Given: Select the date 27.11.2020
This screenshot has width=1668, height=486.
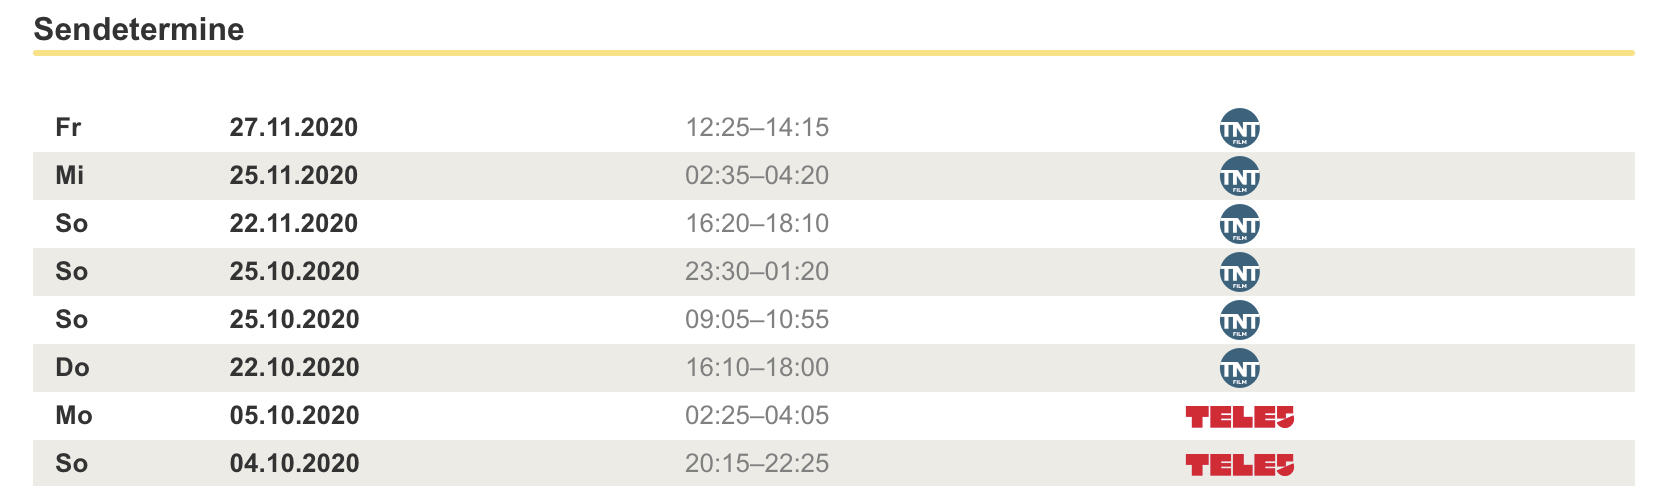Looking at the screenshot, I should (x=294, y=128).
